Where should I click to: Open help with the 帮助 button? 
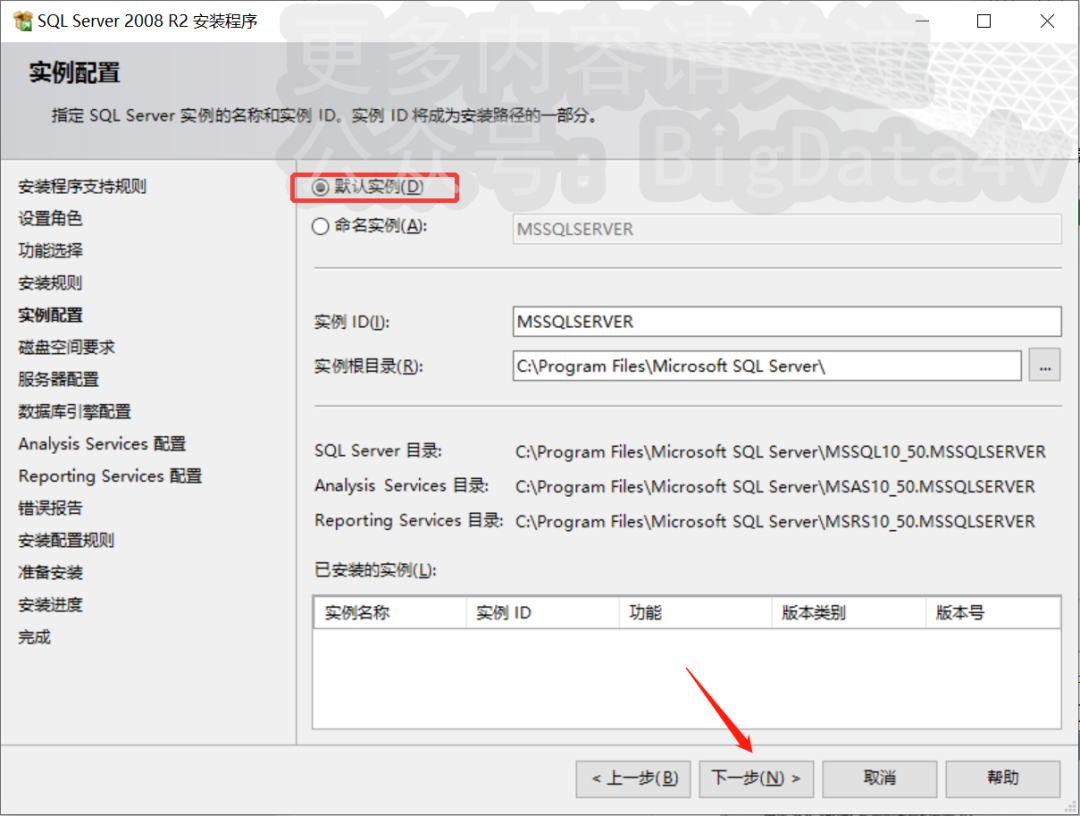pos(1003,779)
